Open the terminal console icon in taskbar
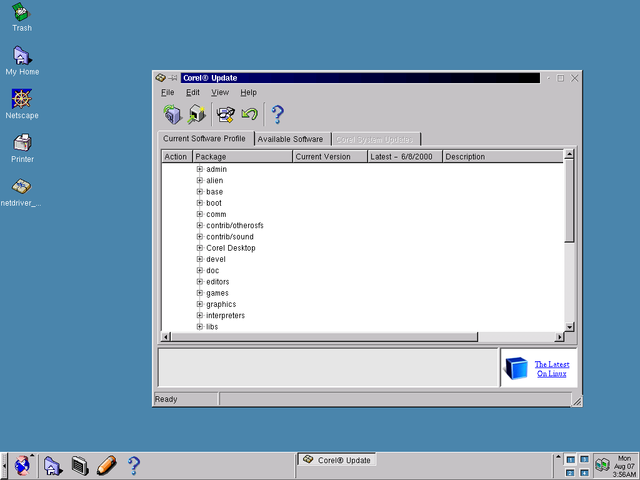This screenshot has height=480, width=640. (80, 466)
